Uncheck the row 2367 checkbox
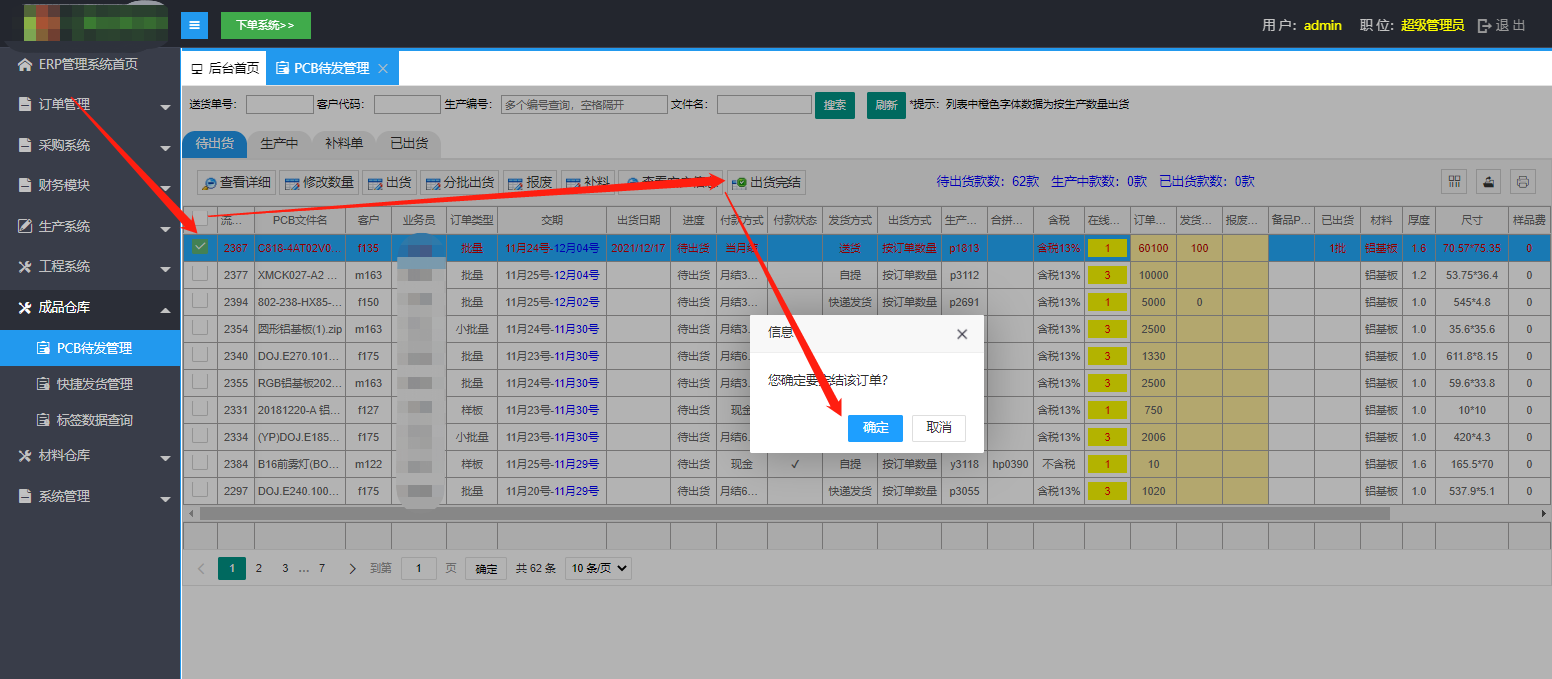Viewport: 1552px width, 679px height. [200, 247]
